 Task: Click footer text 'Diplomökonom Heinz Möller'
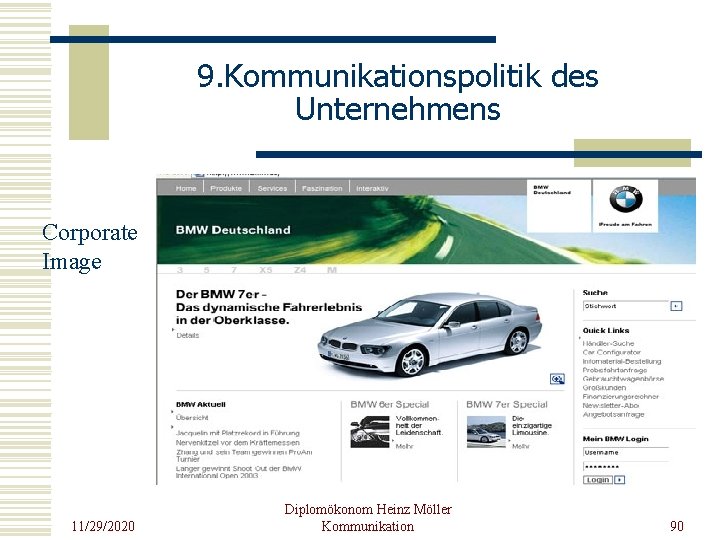368,509
